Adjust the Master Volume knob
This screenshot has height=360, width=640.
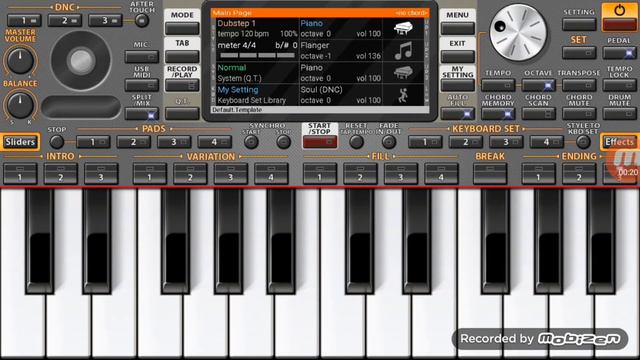pos(20,60)
